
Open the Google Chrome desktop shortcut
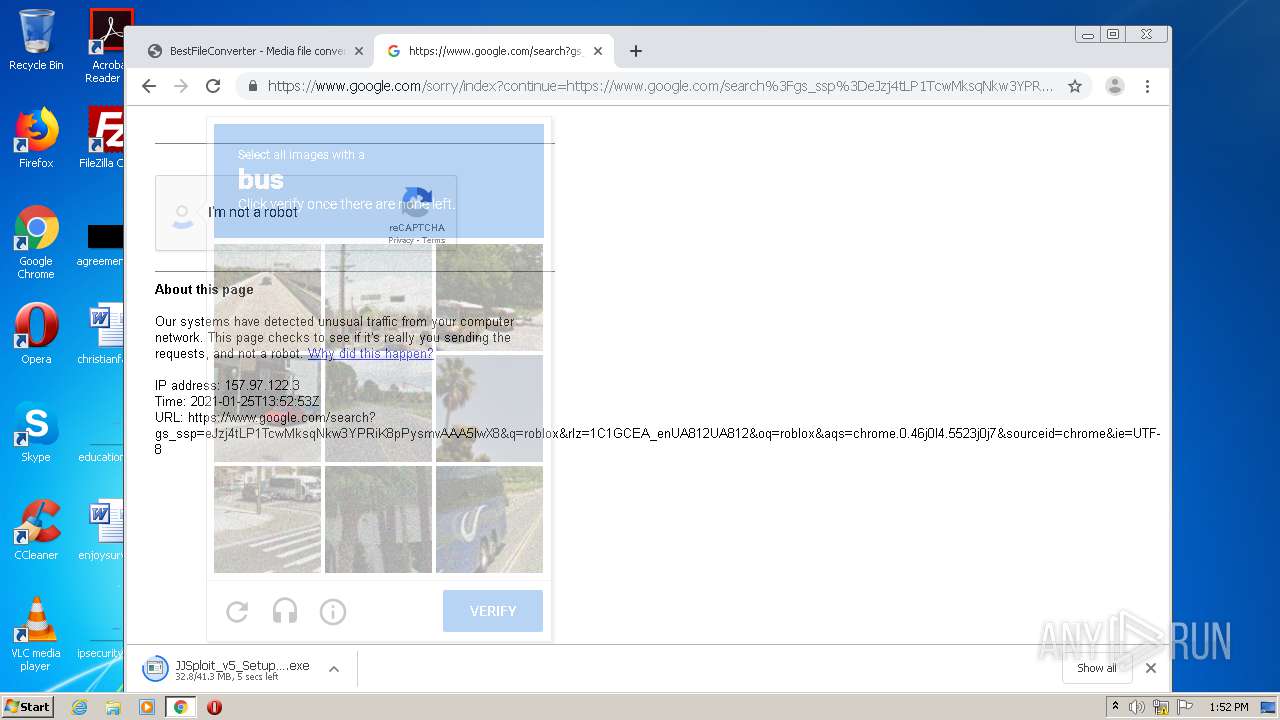tap(36, 242)
